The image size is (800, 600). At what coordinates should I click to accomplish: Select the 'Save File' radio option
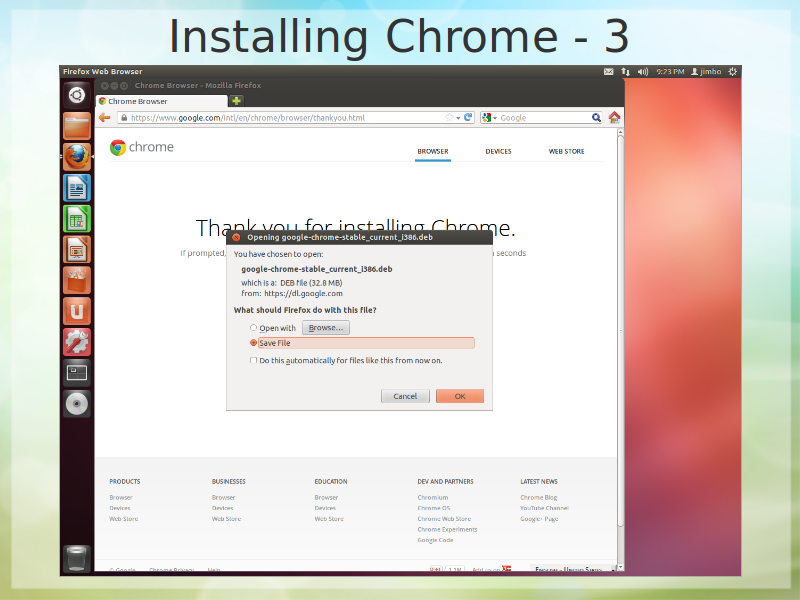pyautogui.click(x=253, y=343)
